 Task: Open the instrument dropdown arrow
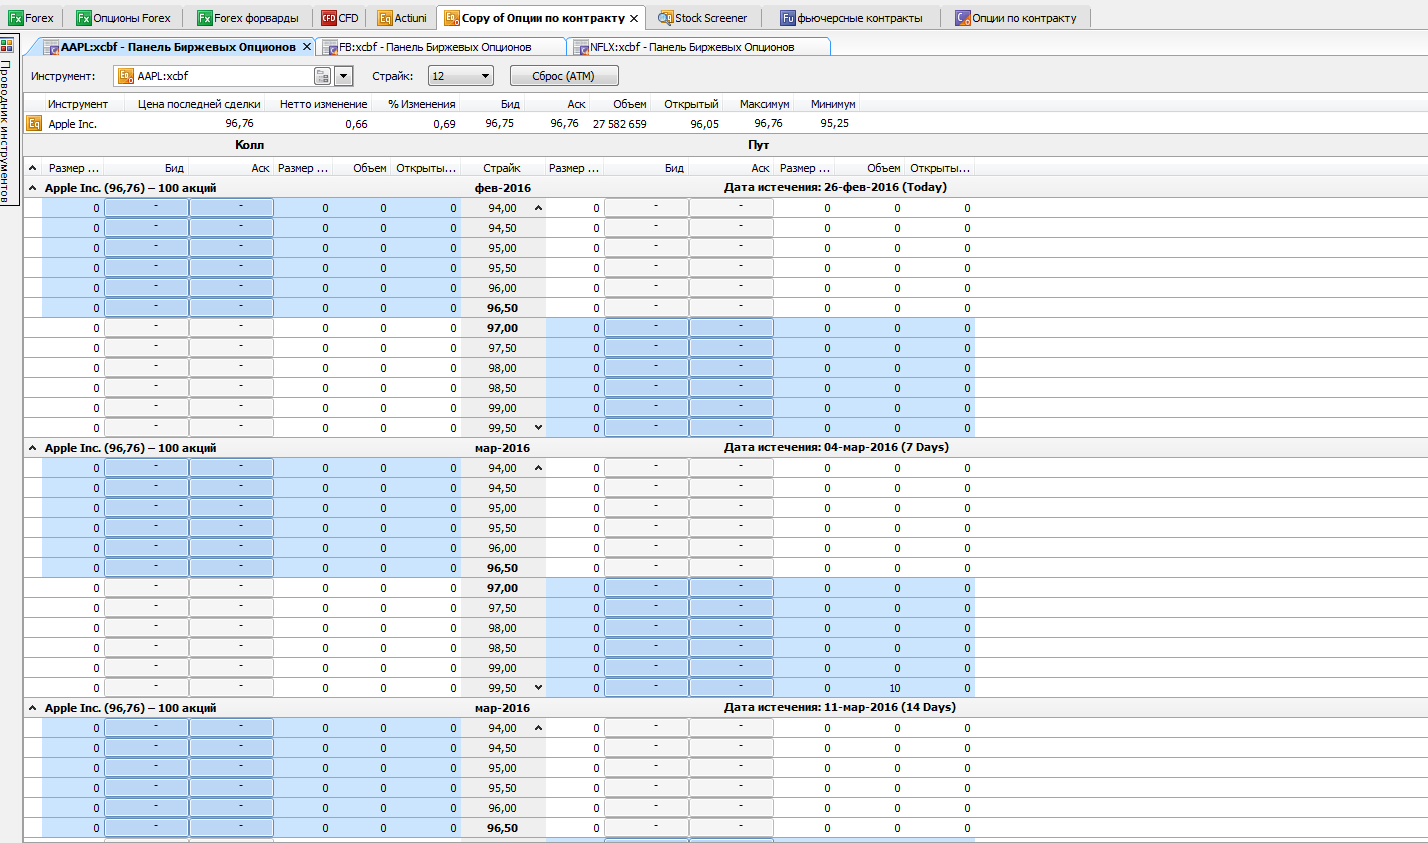pyautogui.click(x=344, y=76)
